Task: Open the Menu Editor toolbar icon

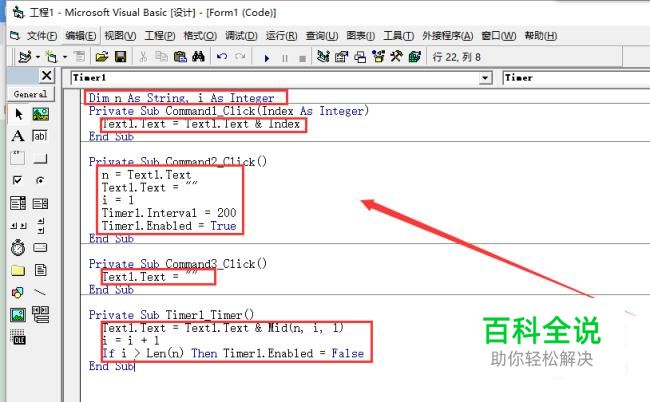Action: (79, 56)
